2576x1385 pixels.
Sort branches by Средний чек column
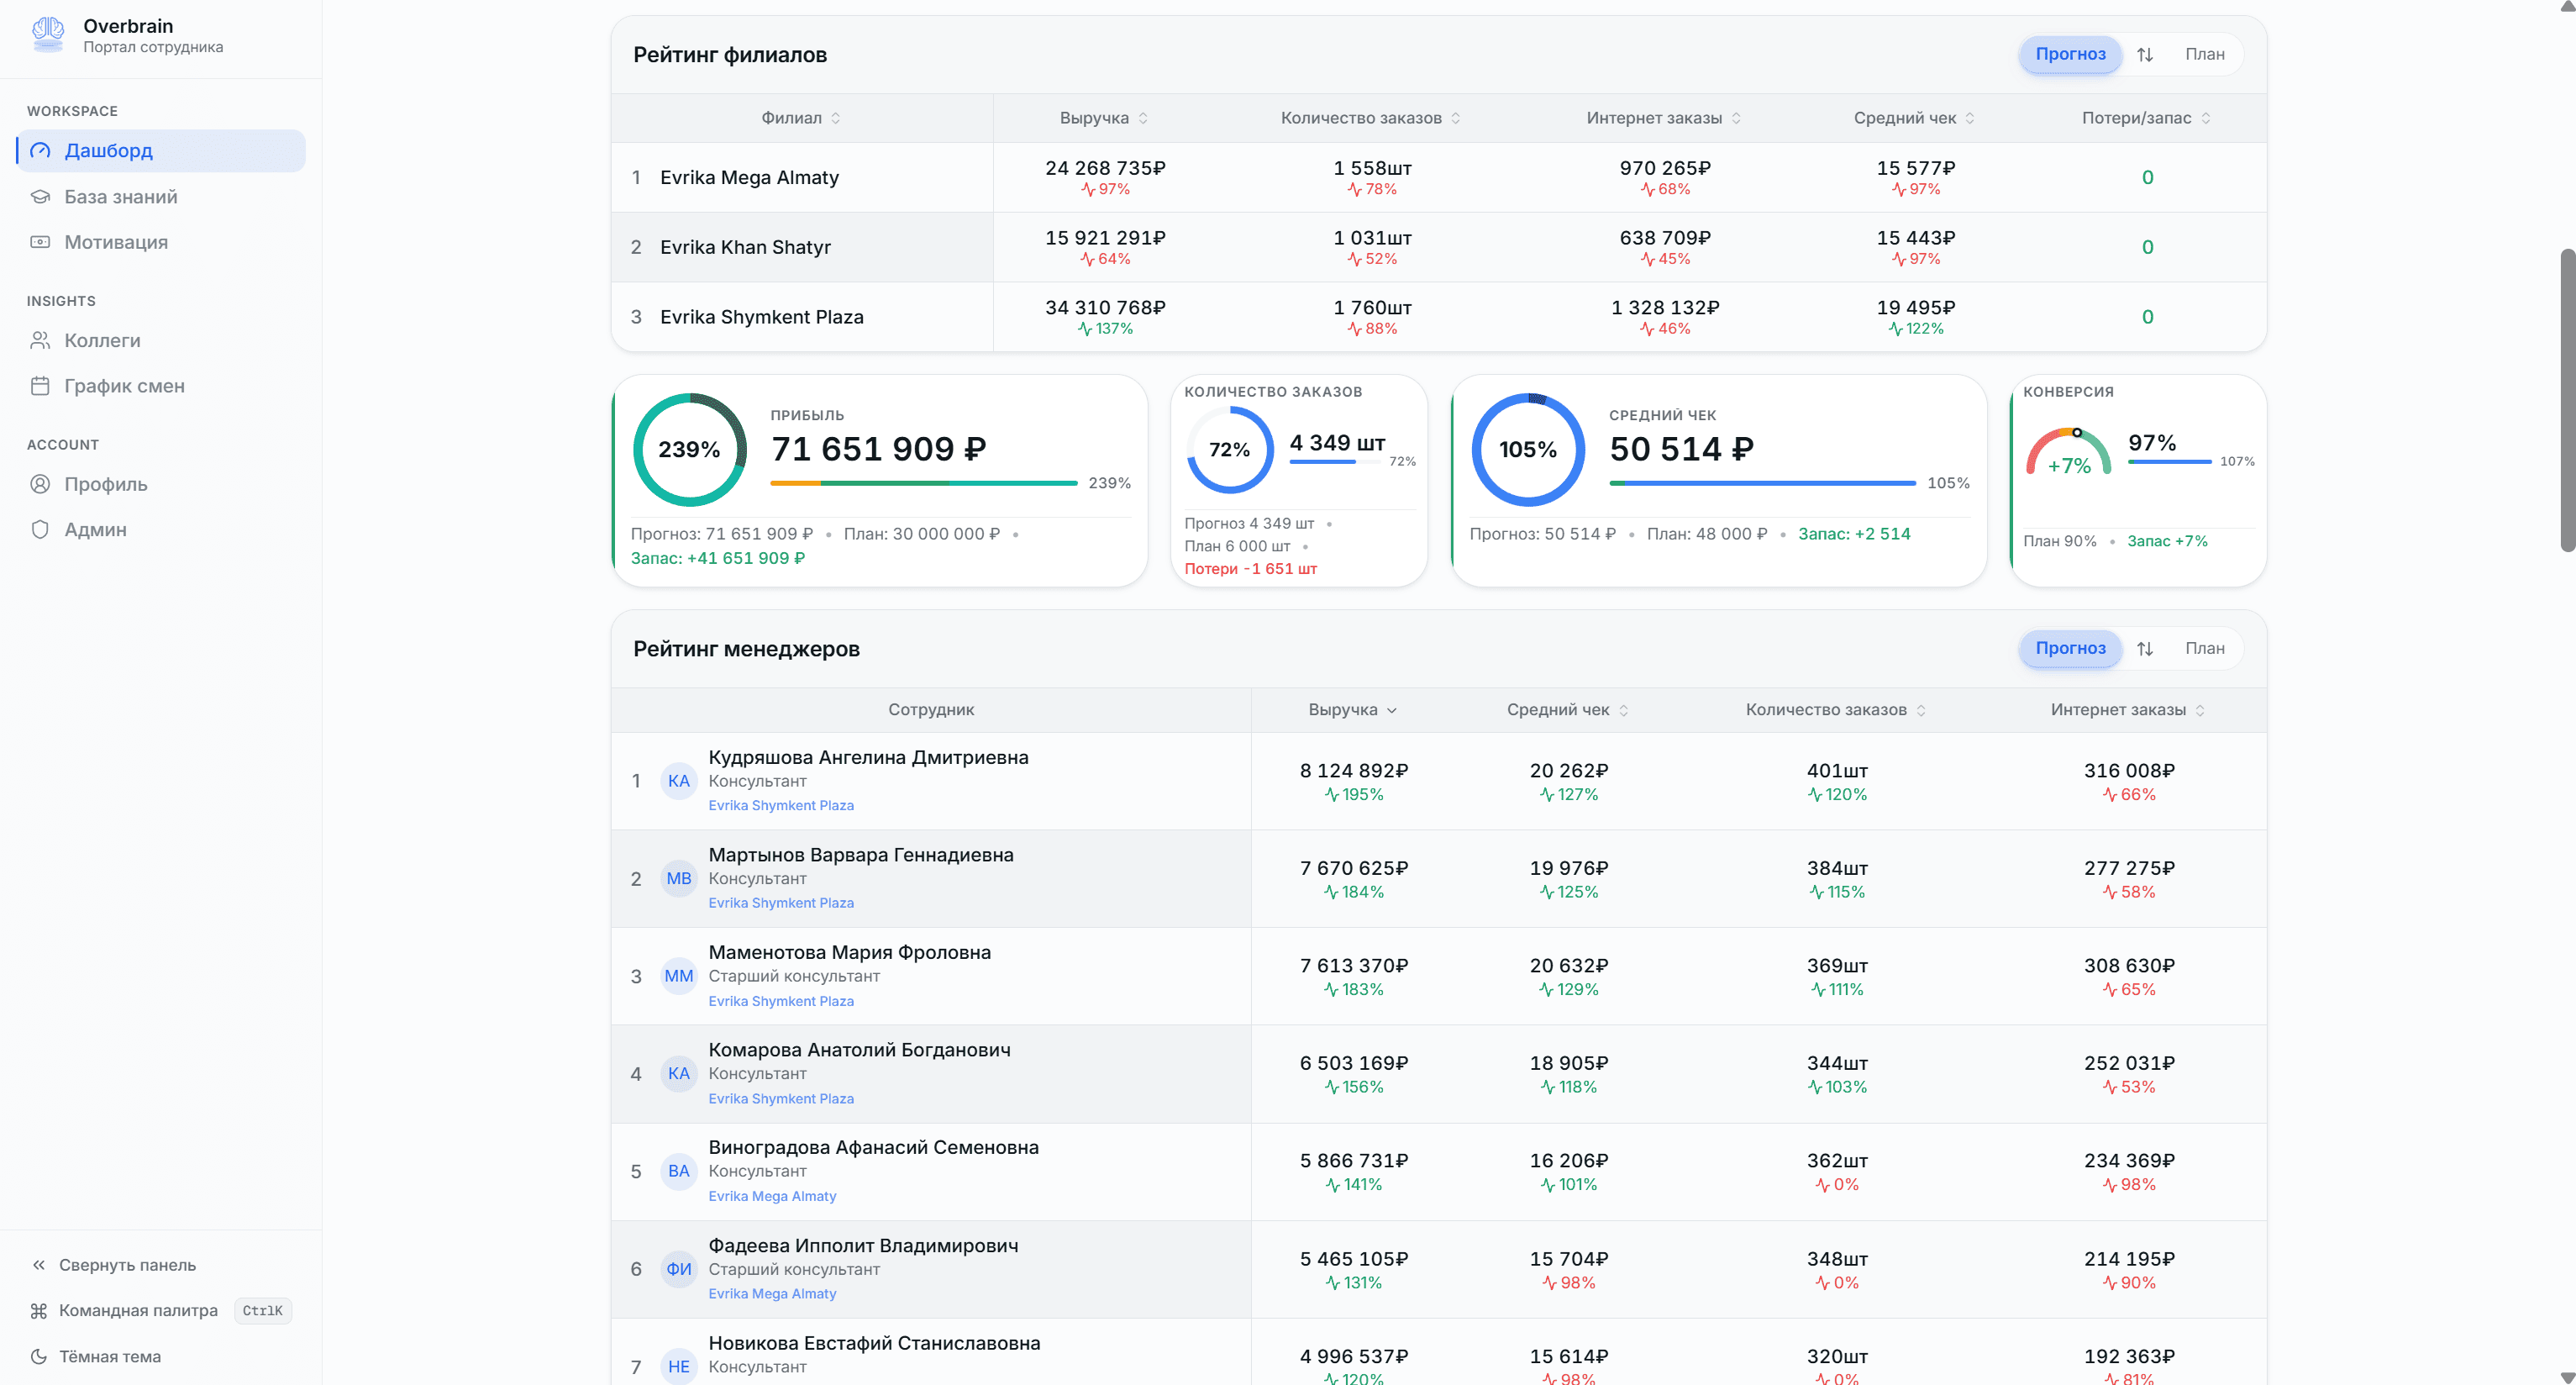point(1914,118)
